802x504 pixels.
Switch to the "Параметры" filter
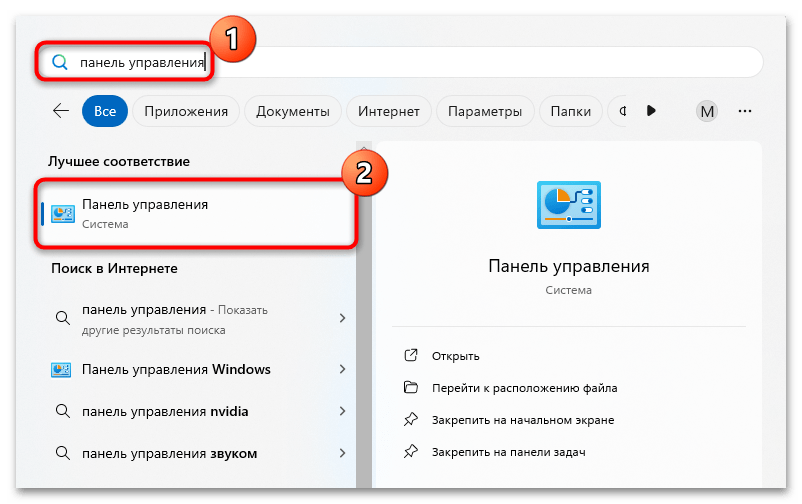point(485,111)
